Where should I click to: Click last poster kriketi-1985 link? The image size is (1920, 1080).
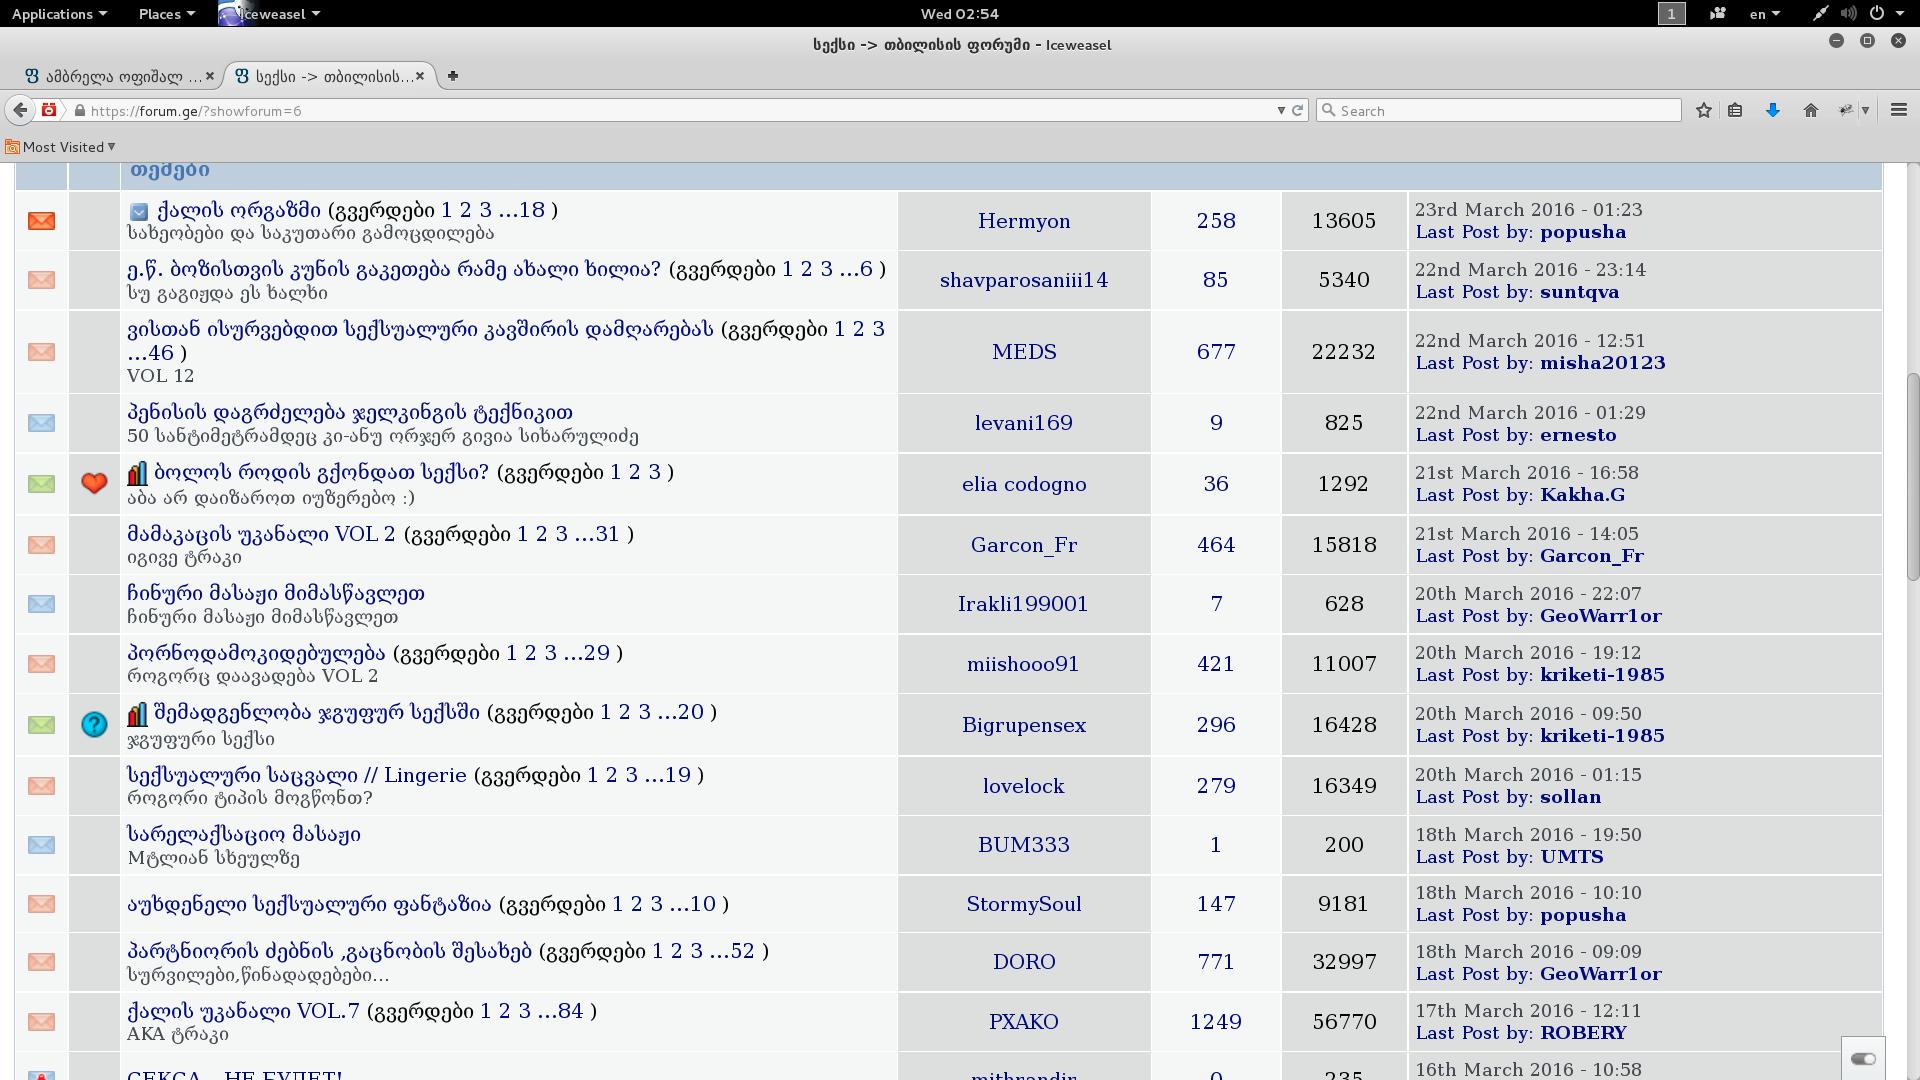click(x=1601, y=675)
